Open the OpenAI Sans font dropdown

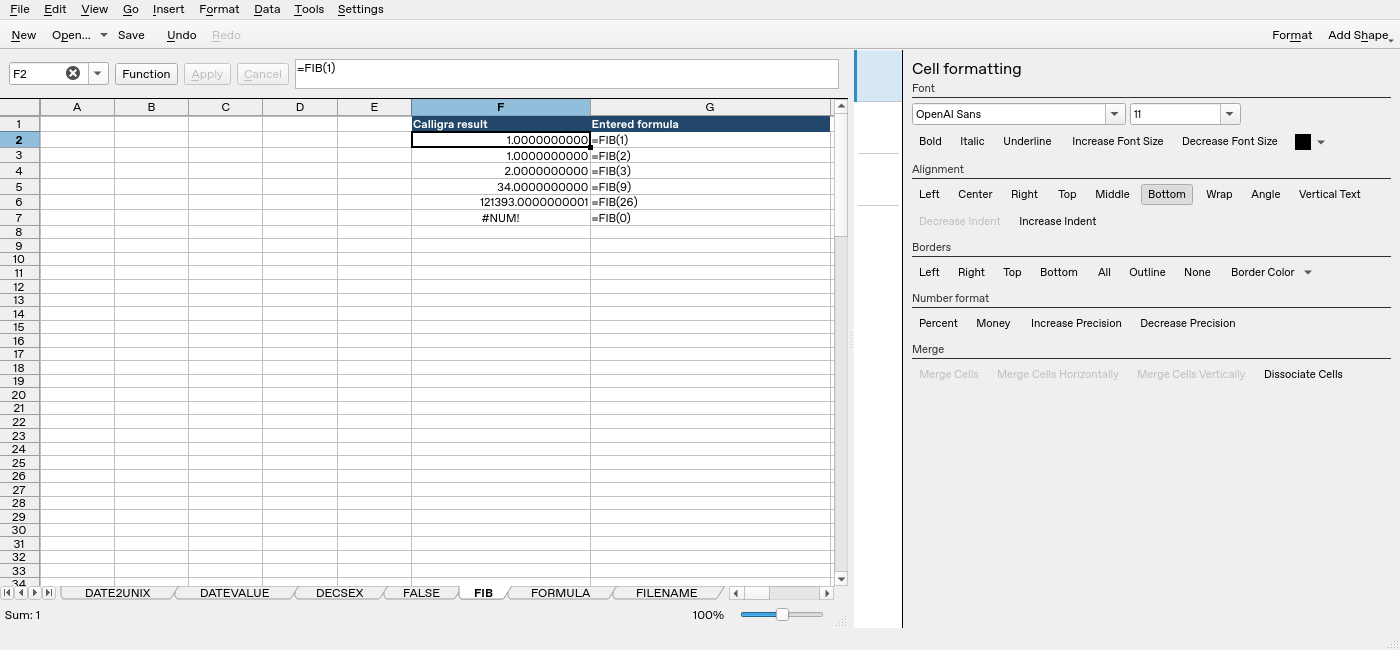click(x=1115, y=114)
